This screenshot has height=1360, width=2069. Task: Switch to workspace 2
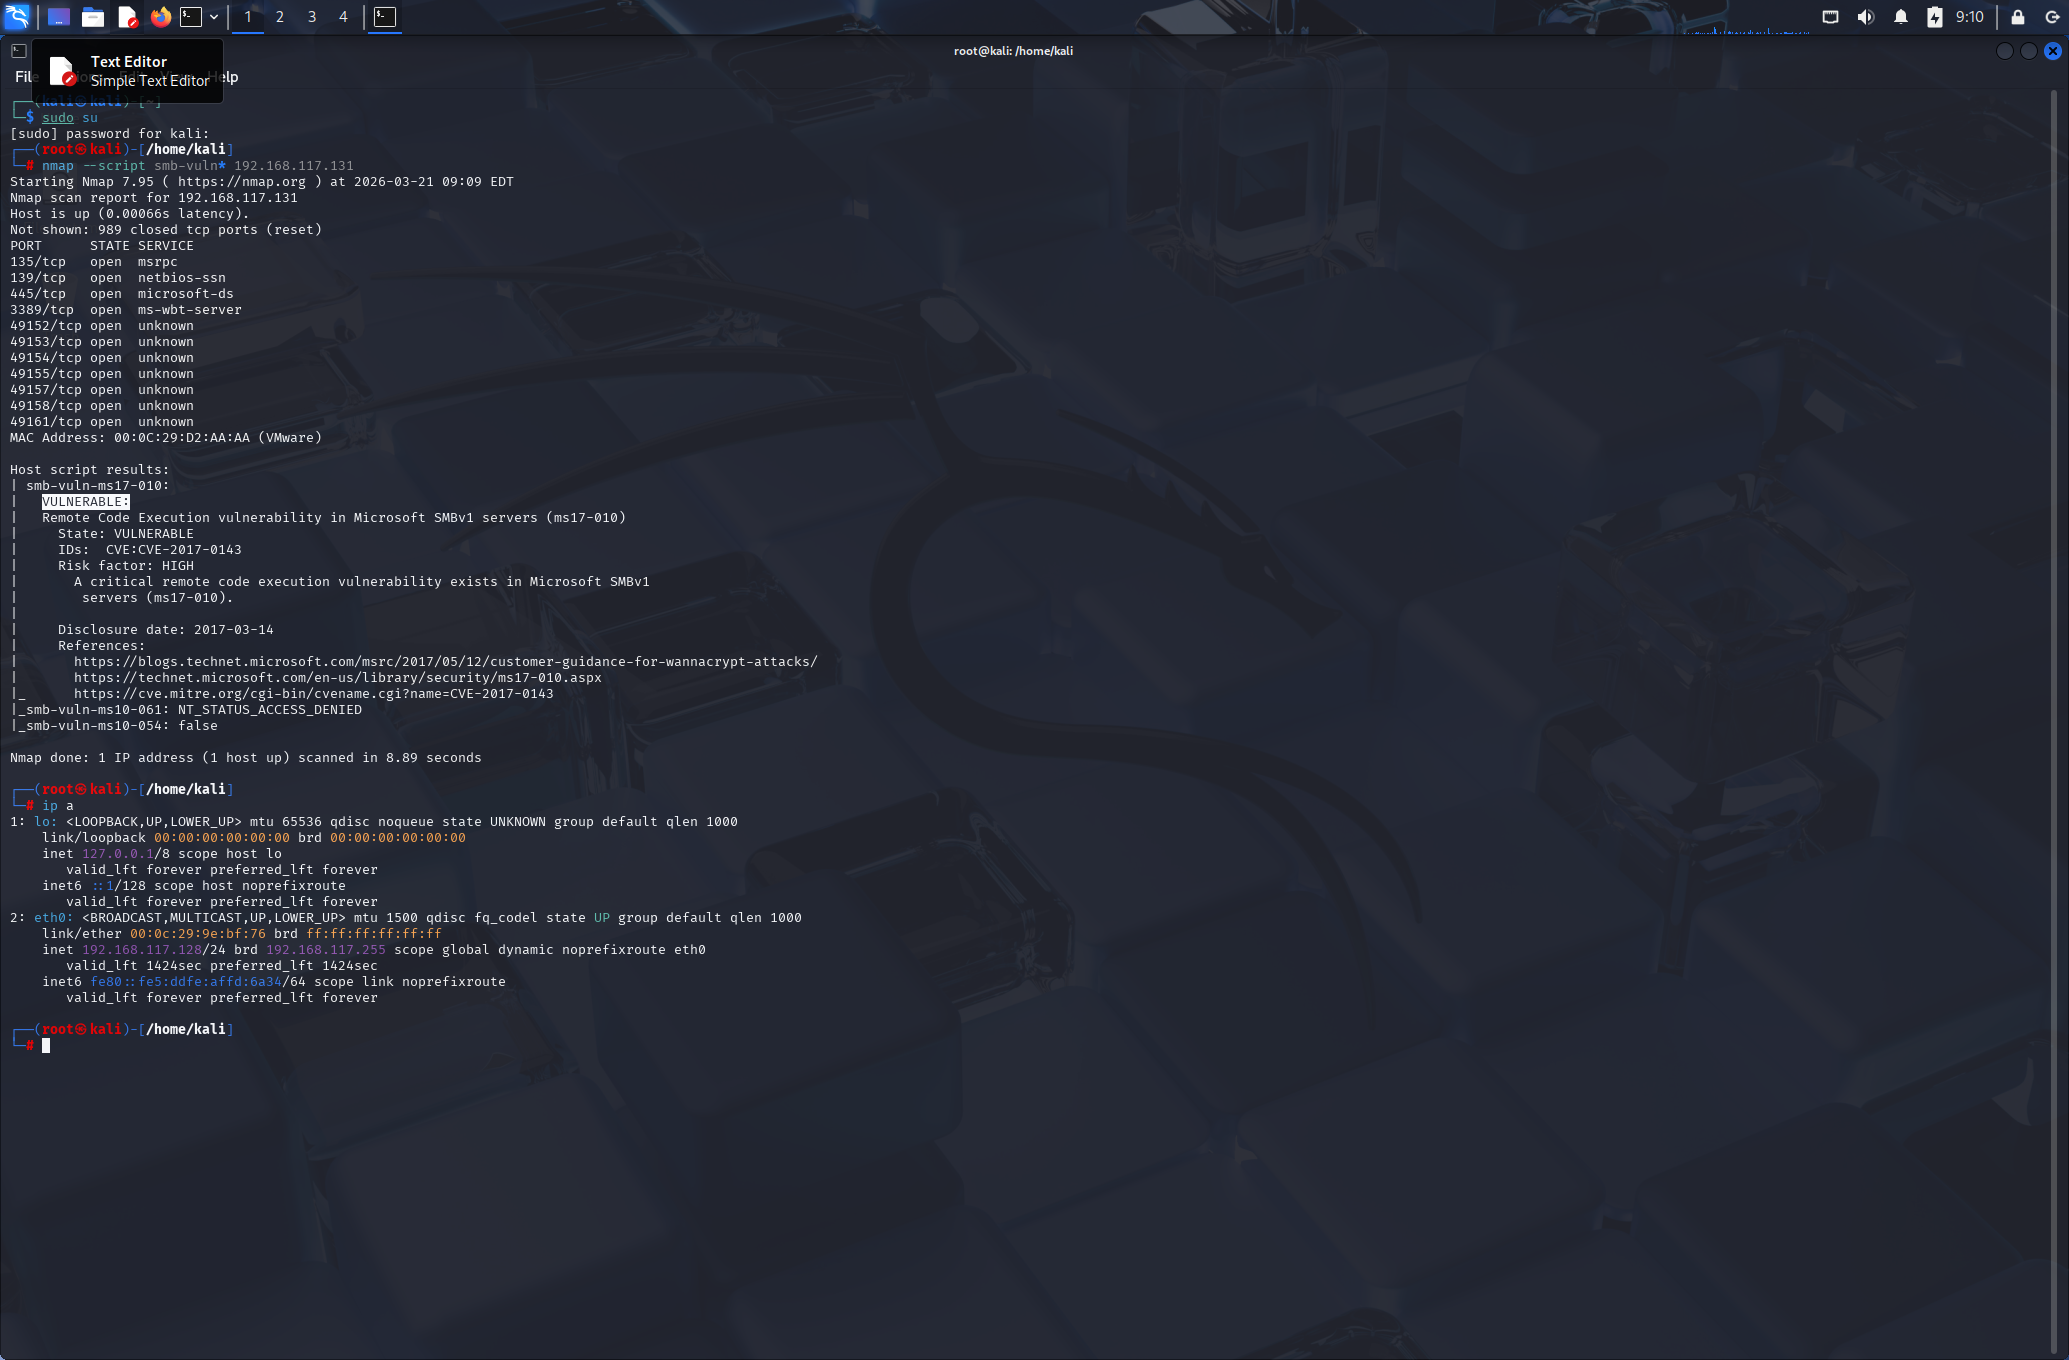pyautogui.click(x=280, y=17)
